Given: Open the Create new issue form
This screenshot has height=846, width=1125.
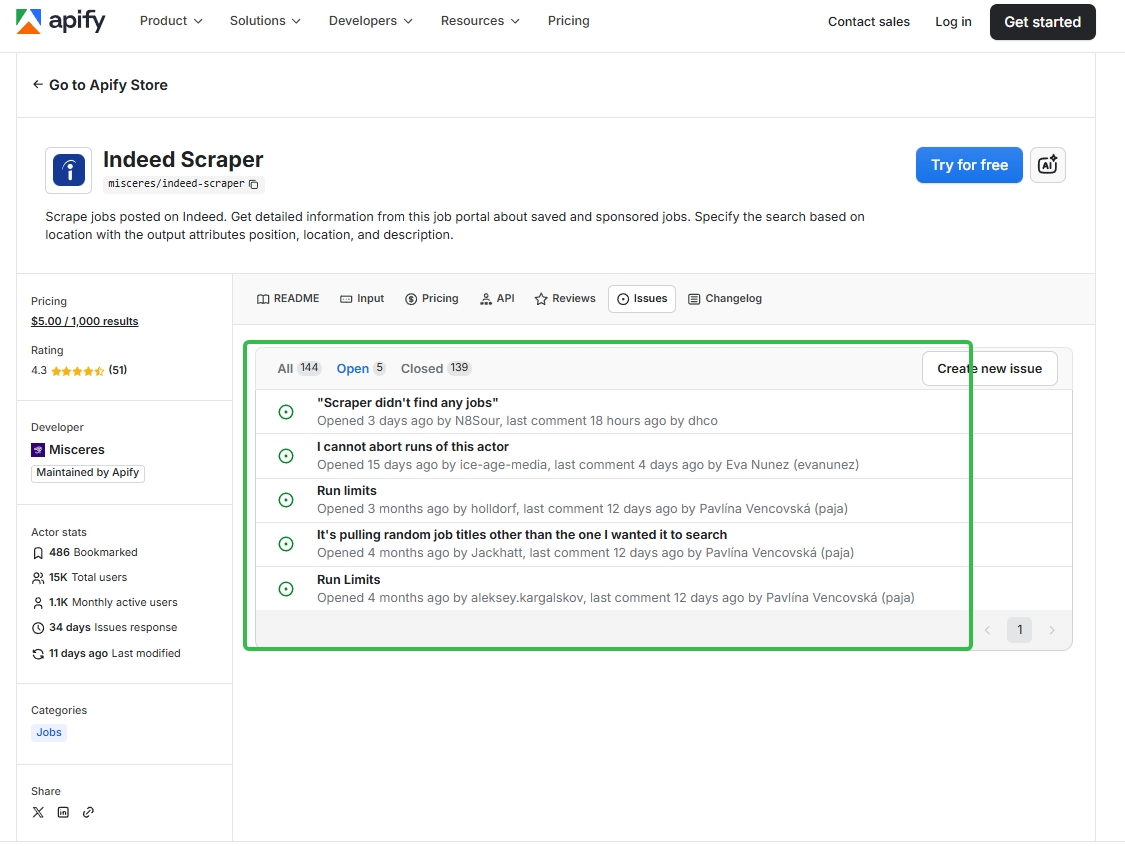Looking at the screenshot, I should 989,368.
